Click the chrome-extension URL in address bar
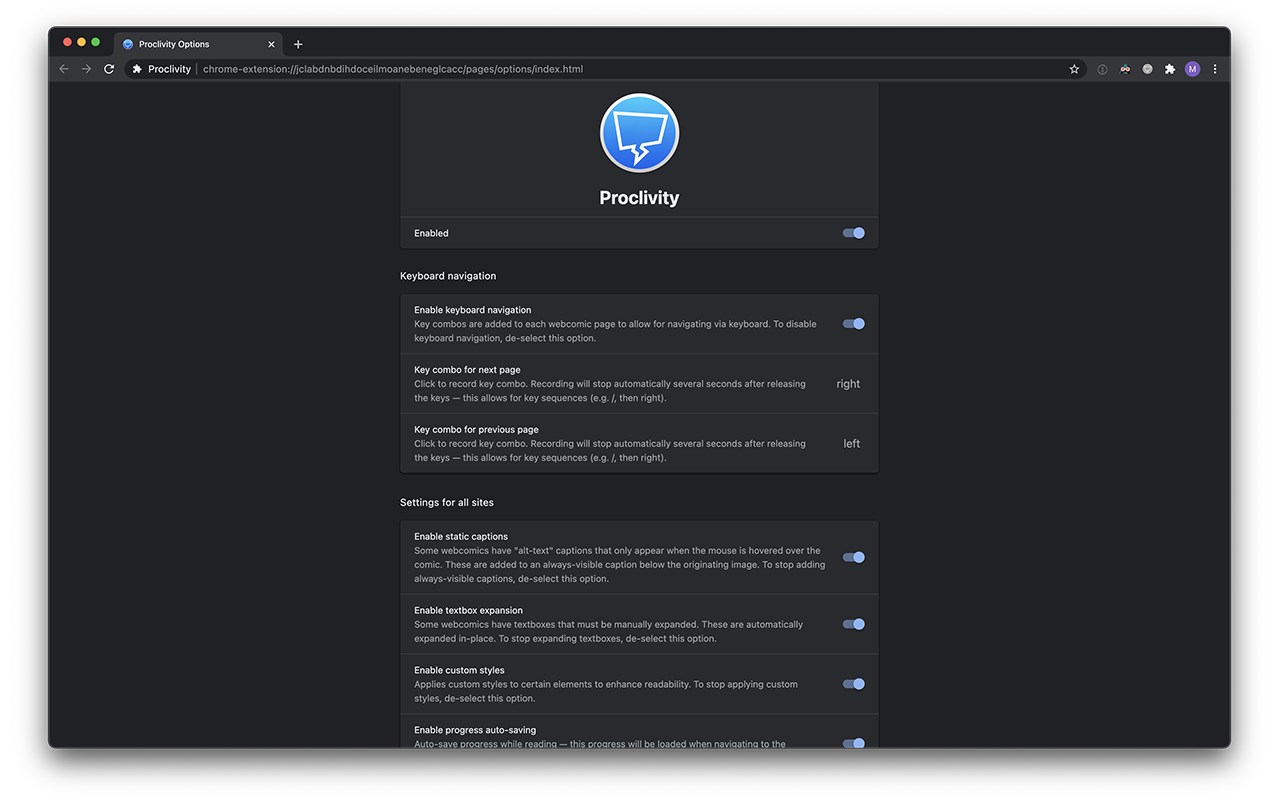The image size is (1280, 800). pos(393,69)
